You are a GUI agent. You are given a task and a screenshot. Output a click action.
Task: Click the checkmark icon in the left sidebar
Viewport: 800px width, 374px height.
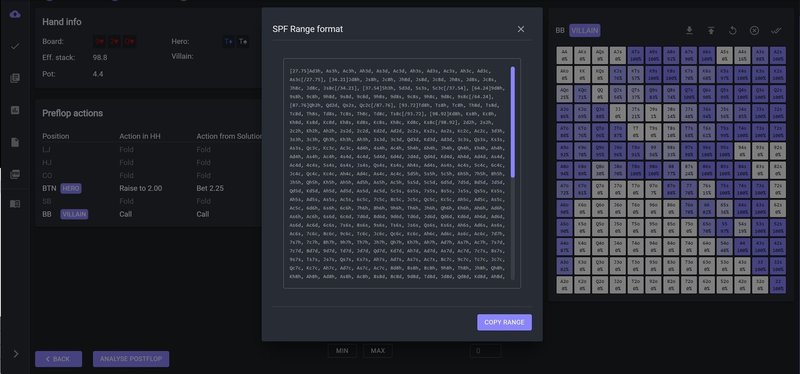pyautogui.click(x=15, y=46)
